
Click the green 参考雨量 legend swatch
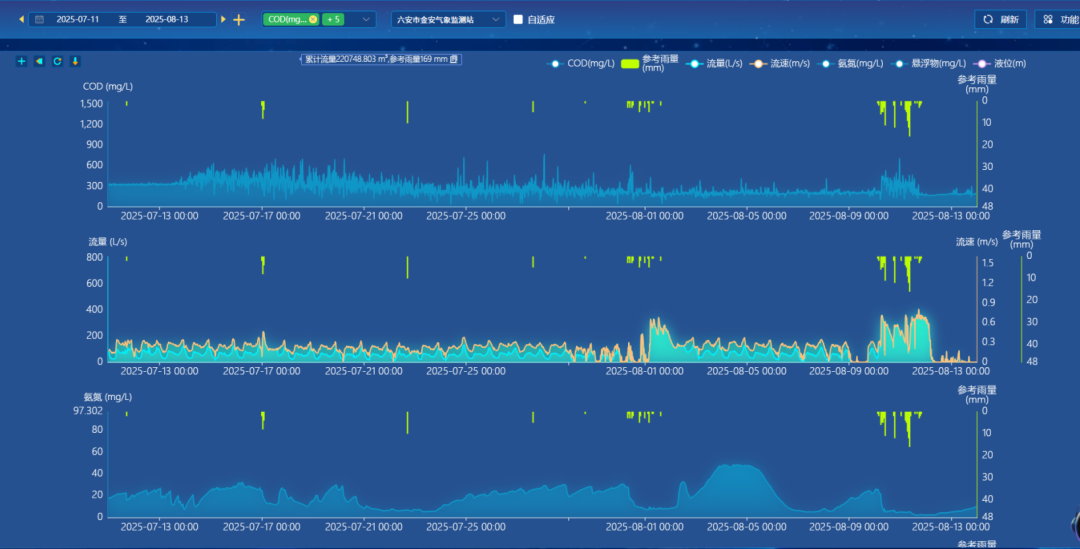pyautogui.click(x=630, y=64)
